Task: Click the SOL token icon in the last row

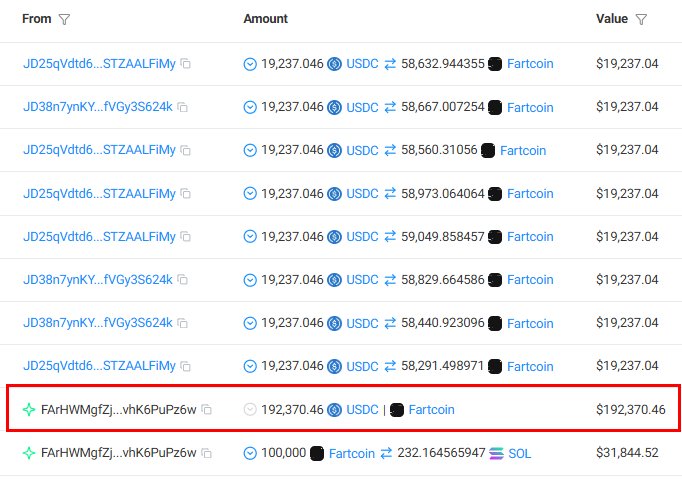Action: click(x=497, y=453)
